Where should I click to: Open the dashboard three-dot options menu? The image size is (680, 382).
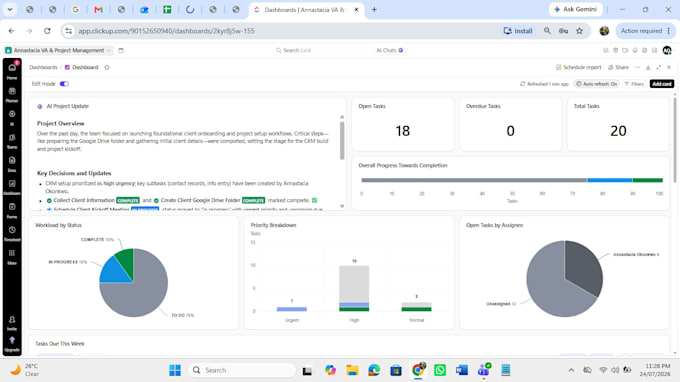pos(638,67)
